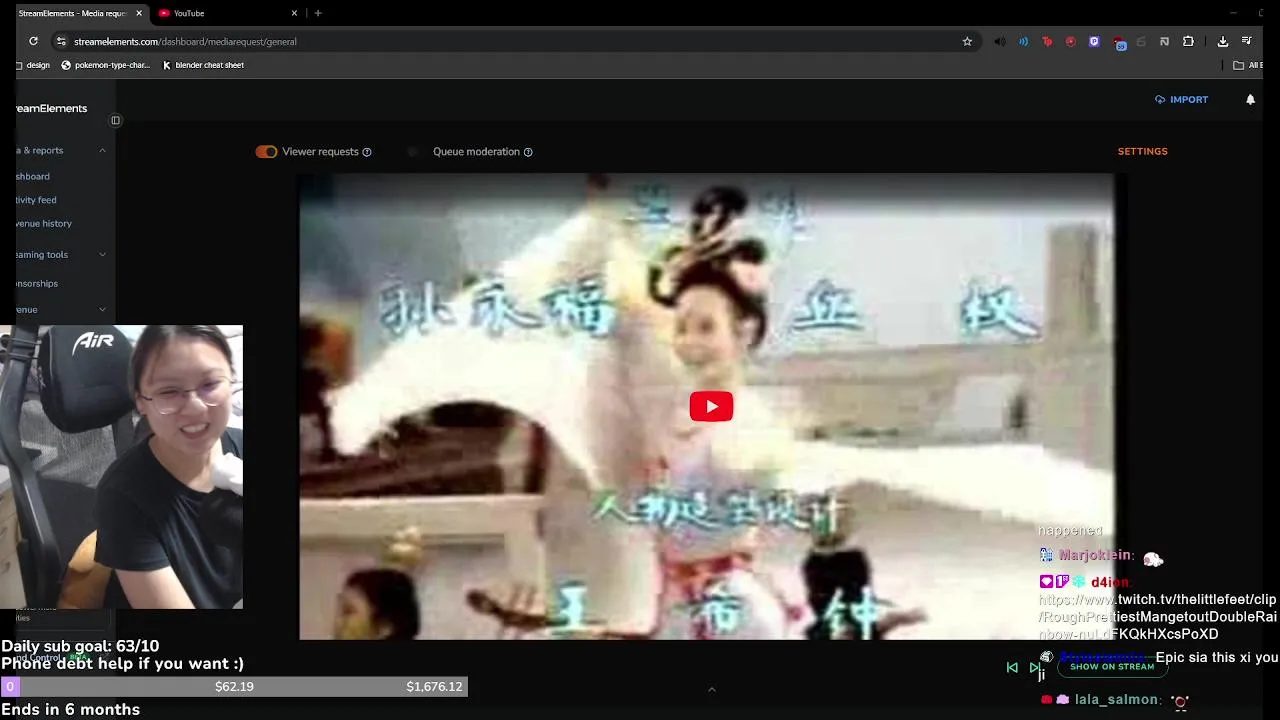
Task: Open the All Bookmarks folder
Action: pyautogui.click(x=1248, y=65)
